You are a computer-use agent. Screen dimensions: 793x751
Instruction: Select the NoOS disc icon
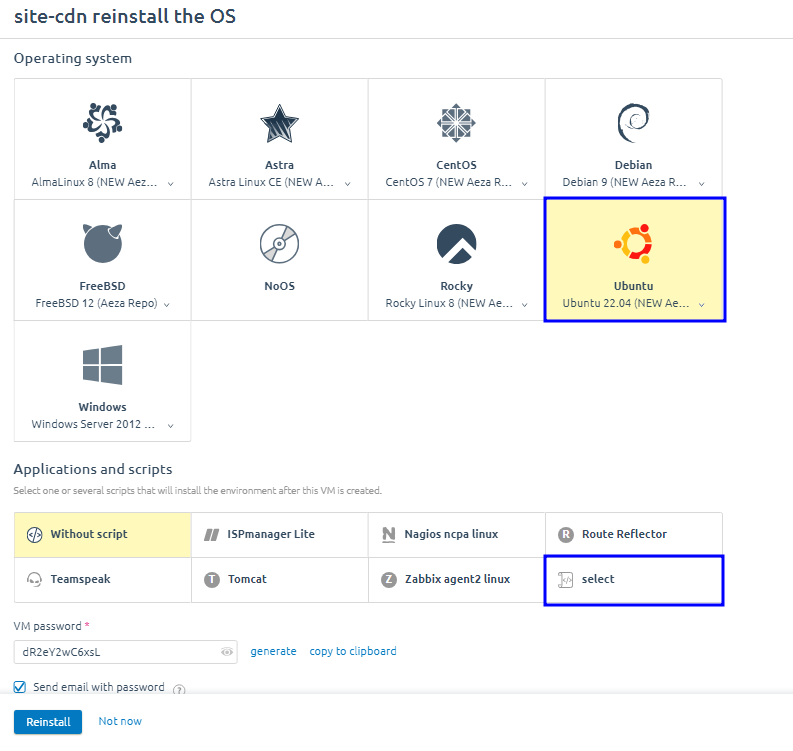[x=279, y=243]
